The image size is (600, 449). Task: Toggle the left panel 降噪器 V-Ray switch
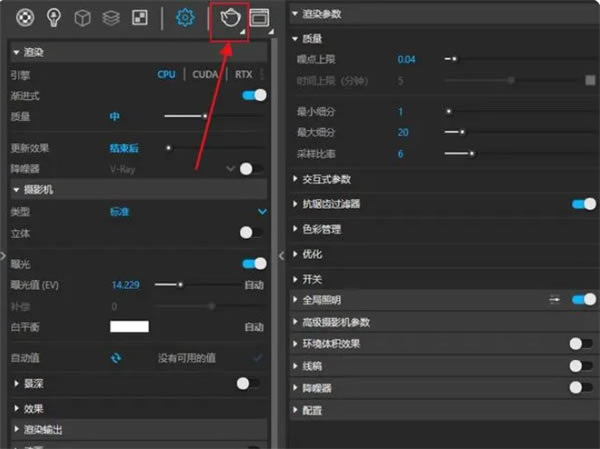click(251, 168)
